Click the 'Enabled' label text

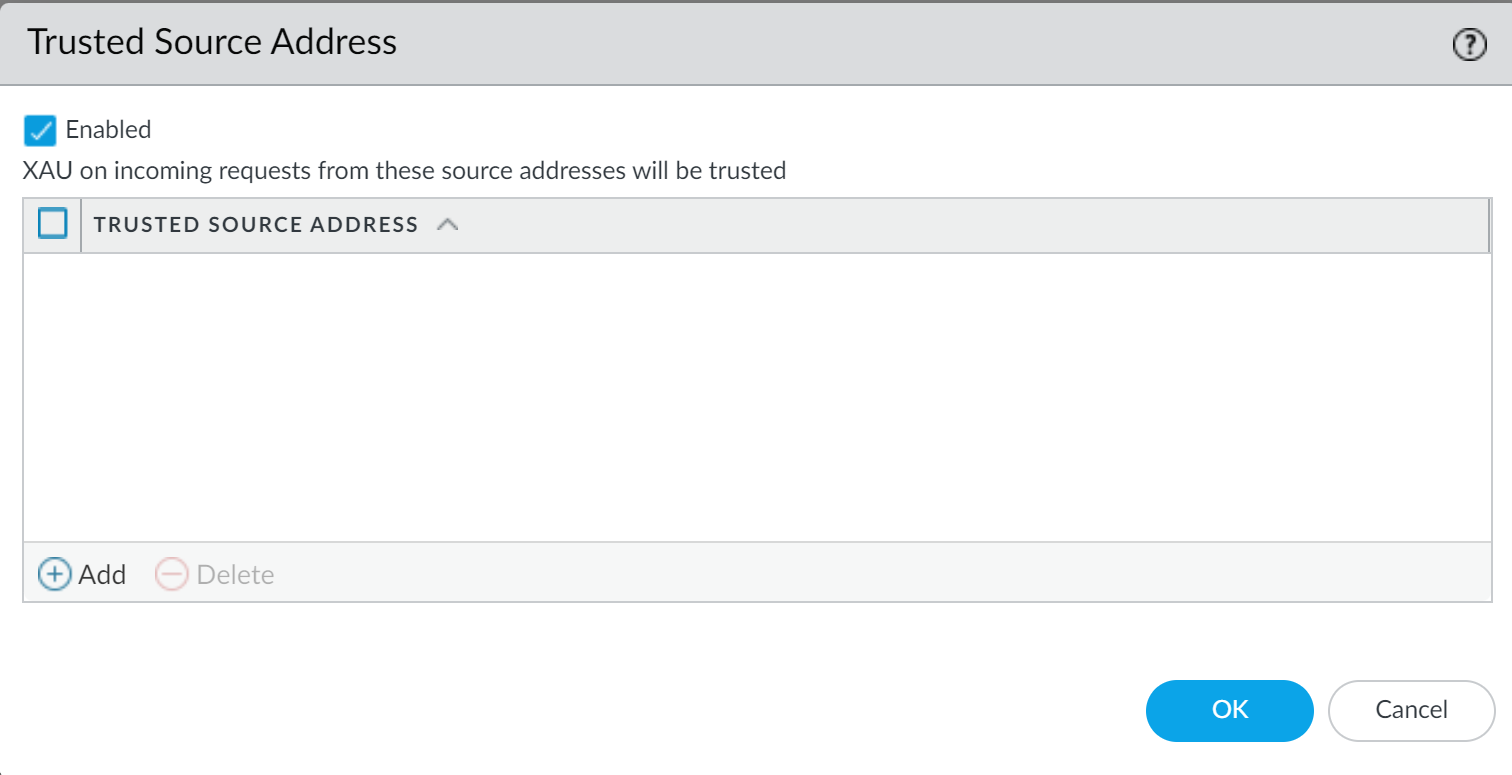(x=108, y=130)
